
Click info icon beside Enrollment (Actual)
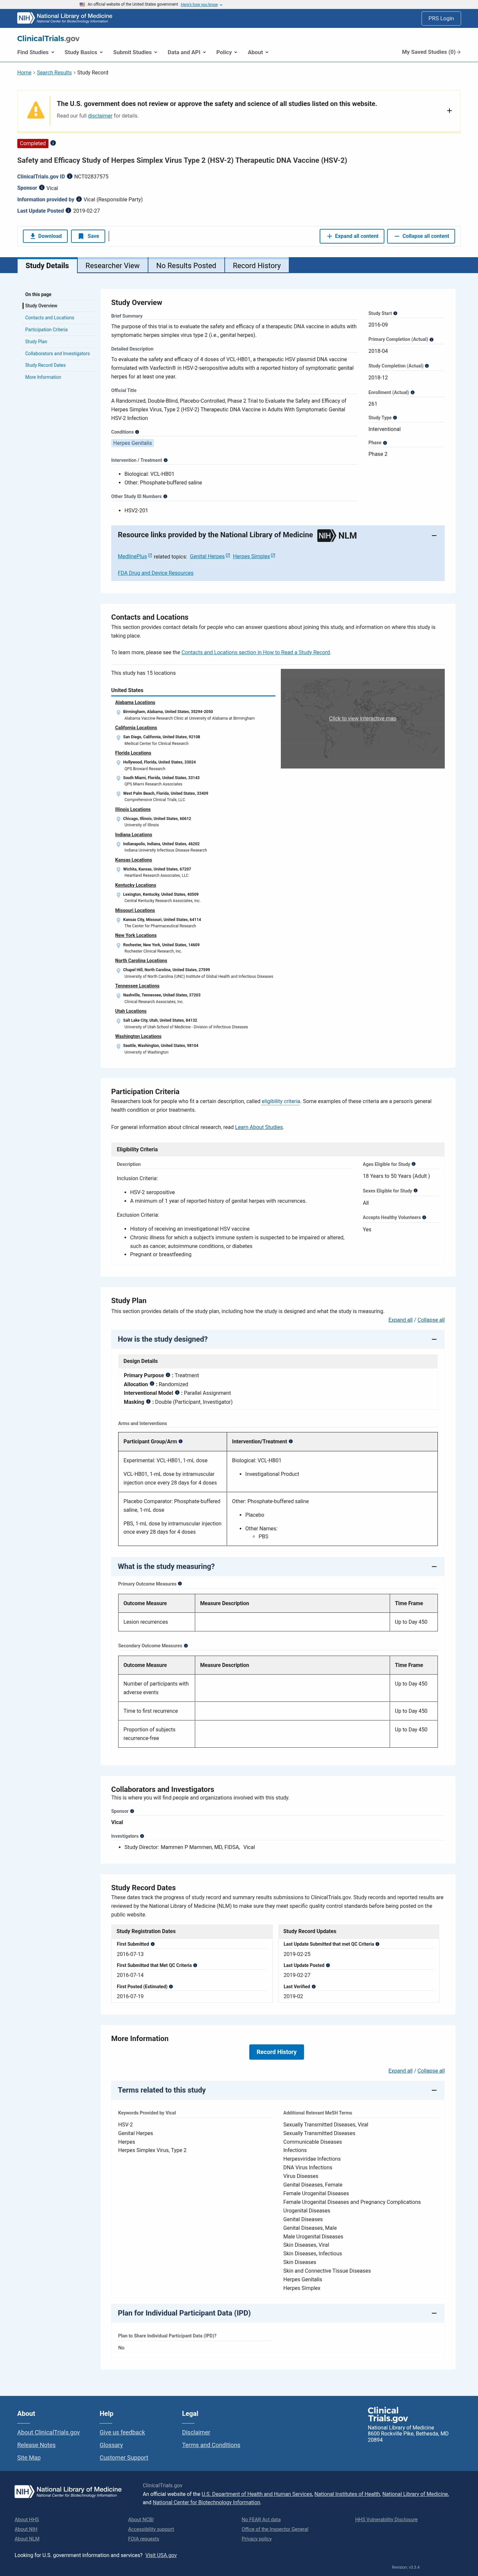412,392
